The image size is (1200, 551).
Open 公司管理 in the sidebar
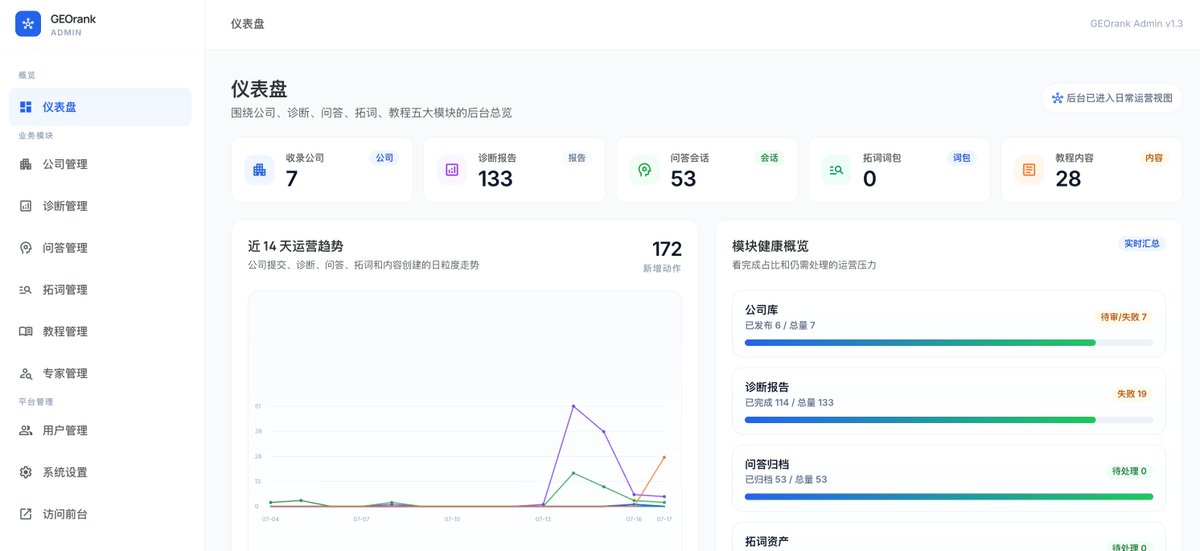[x=100, y=164]
